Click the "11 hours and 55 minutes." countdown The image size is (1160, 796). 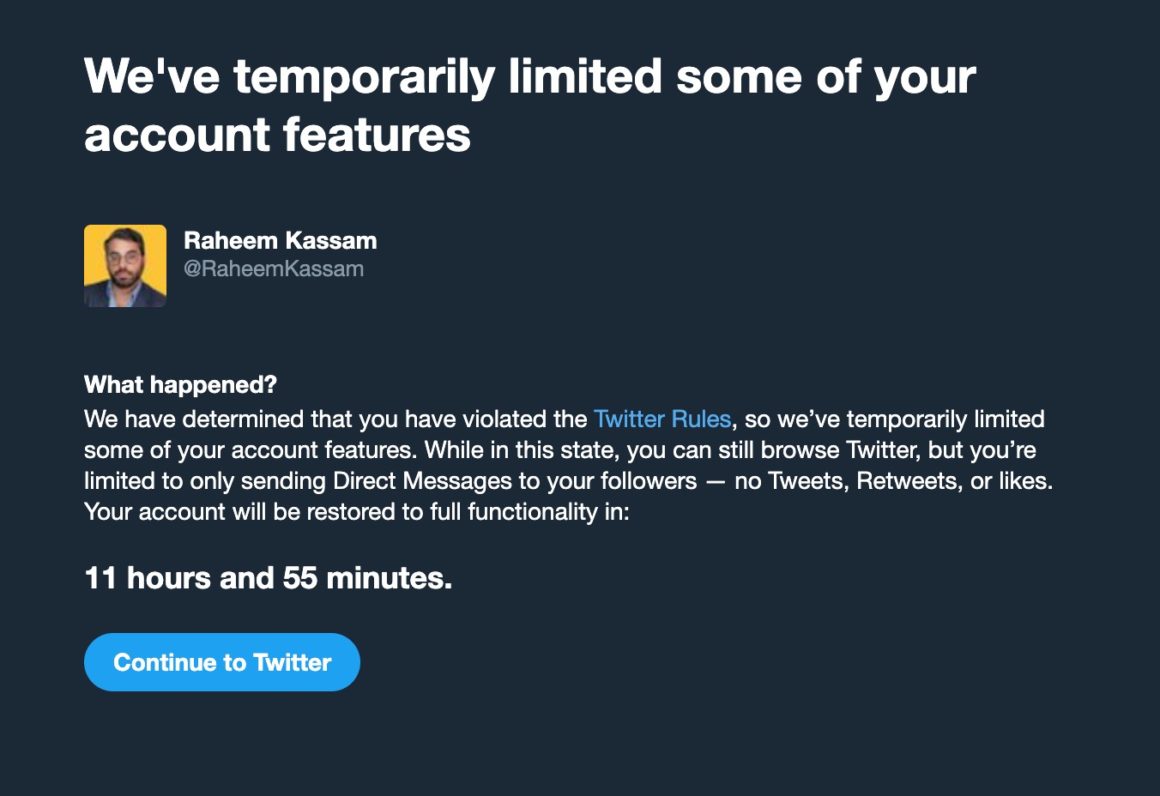point(268,578)
